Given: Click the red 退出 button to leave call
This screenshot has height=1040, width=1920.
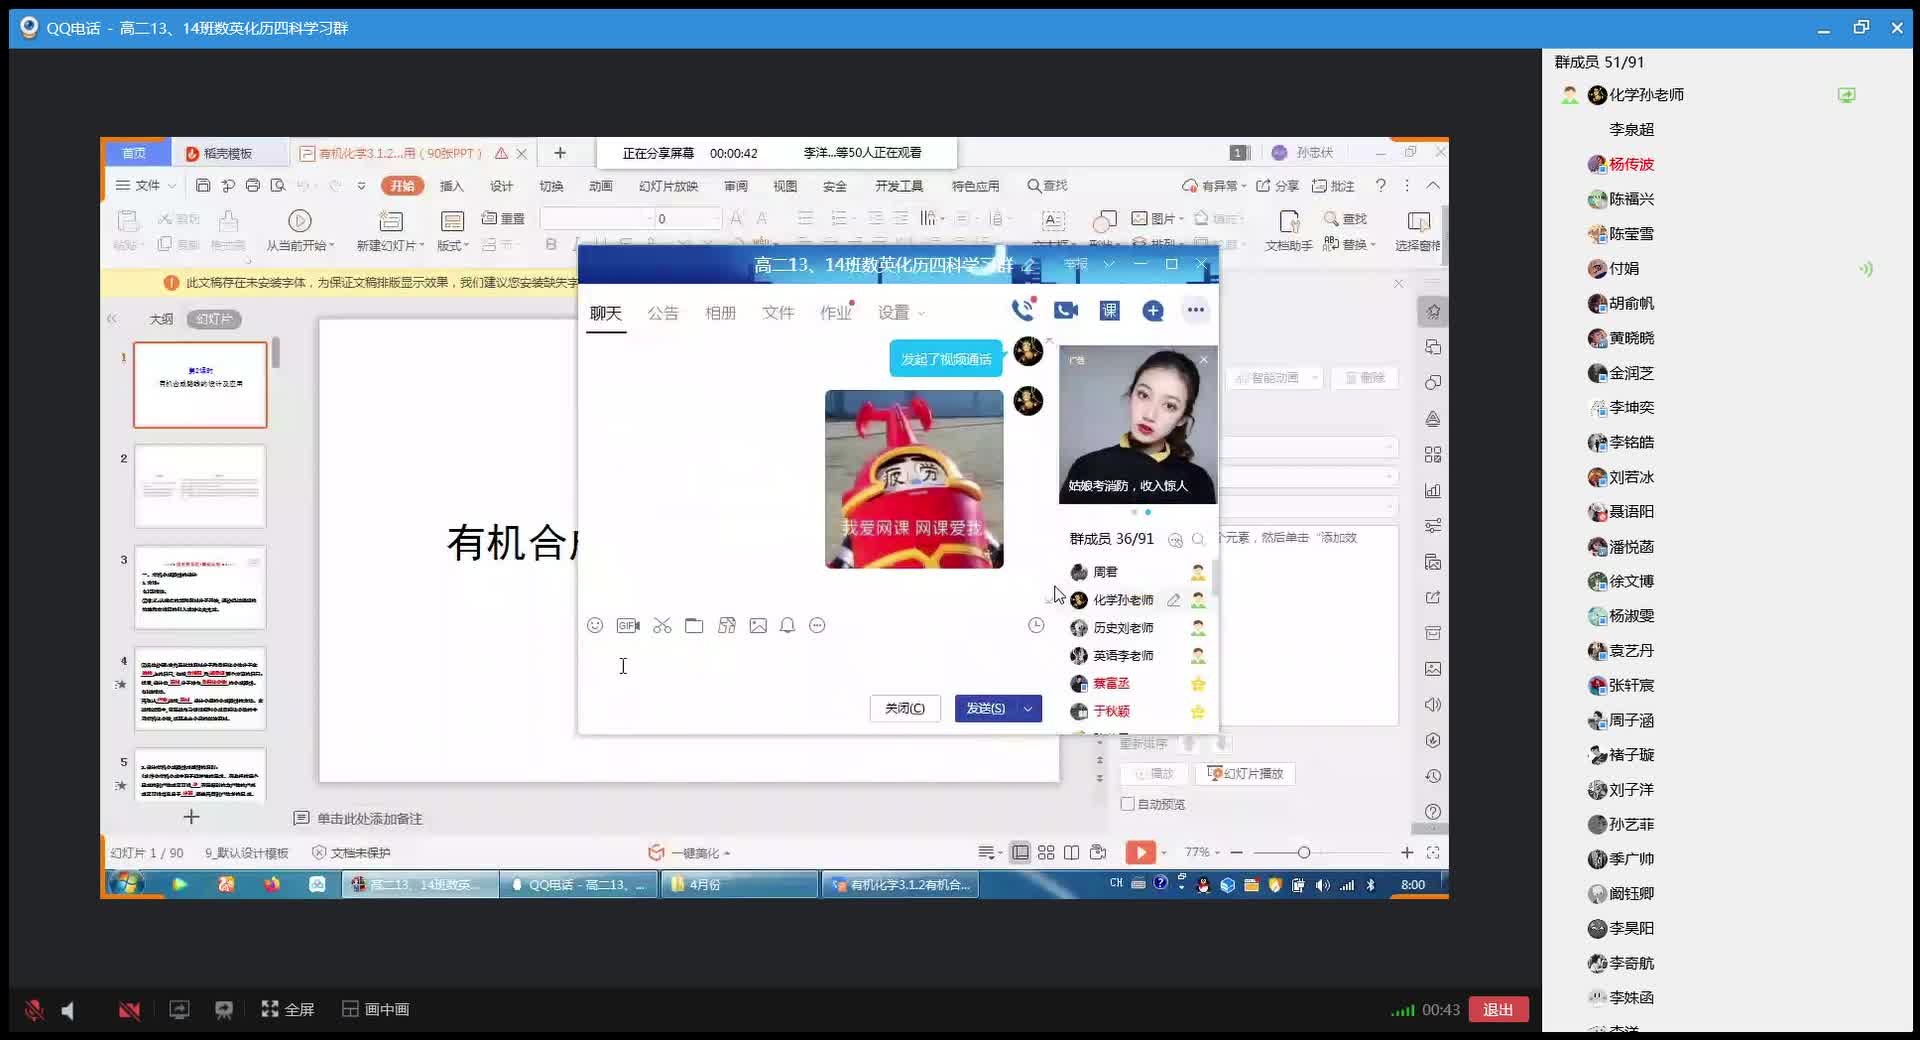Looking at the screenshot, I should pyautogui.click(x=1497, y=1010).
